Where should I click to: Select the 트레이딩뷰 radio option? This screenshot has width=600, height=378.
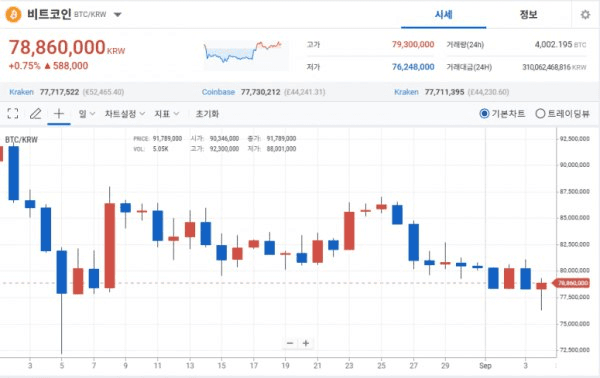[562, 114]
